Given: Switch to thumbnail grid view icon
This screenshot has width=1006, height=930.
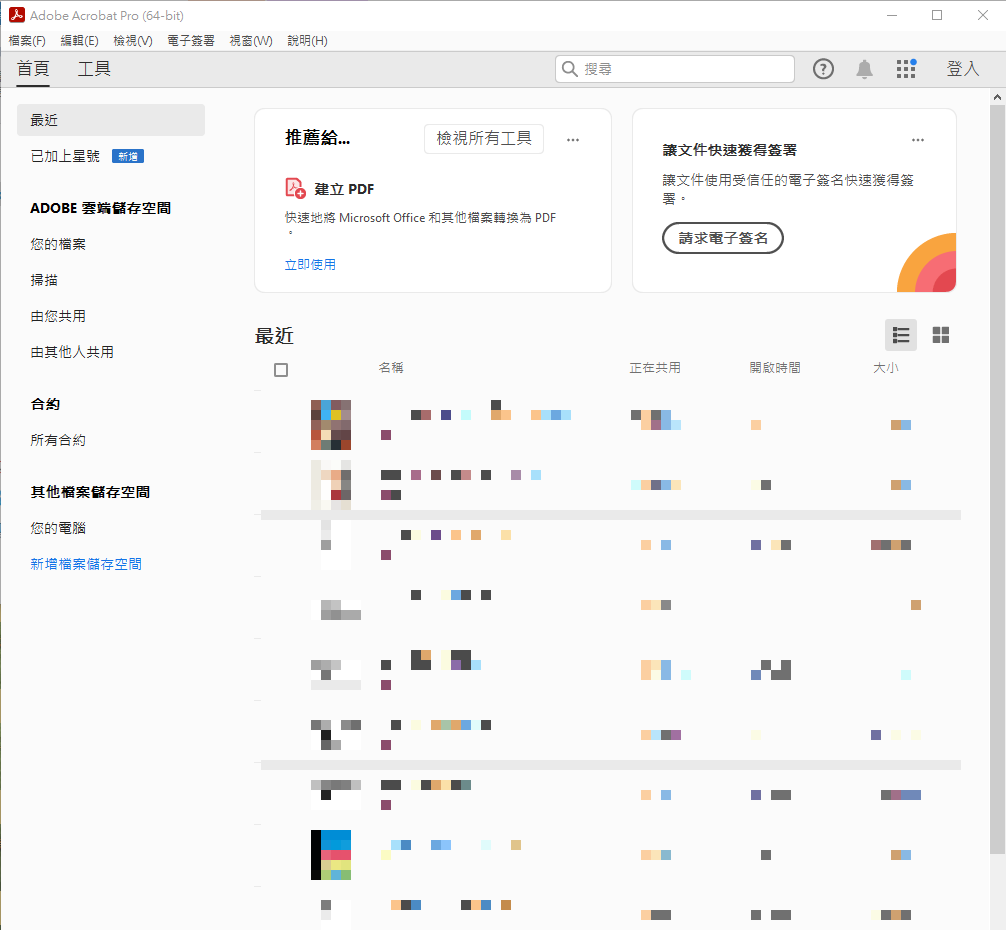Looking at the screenshot, I should pos(940,335).
